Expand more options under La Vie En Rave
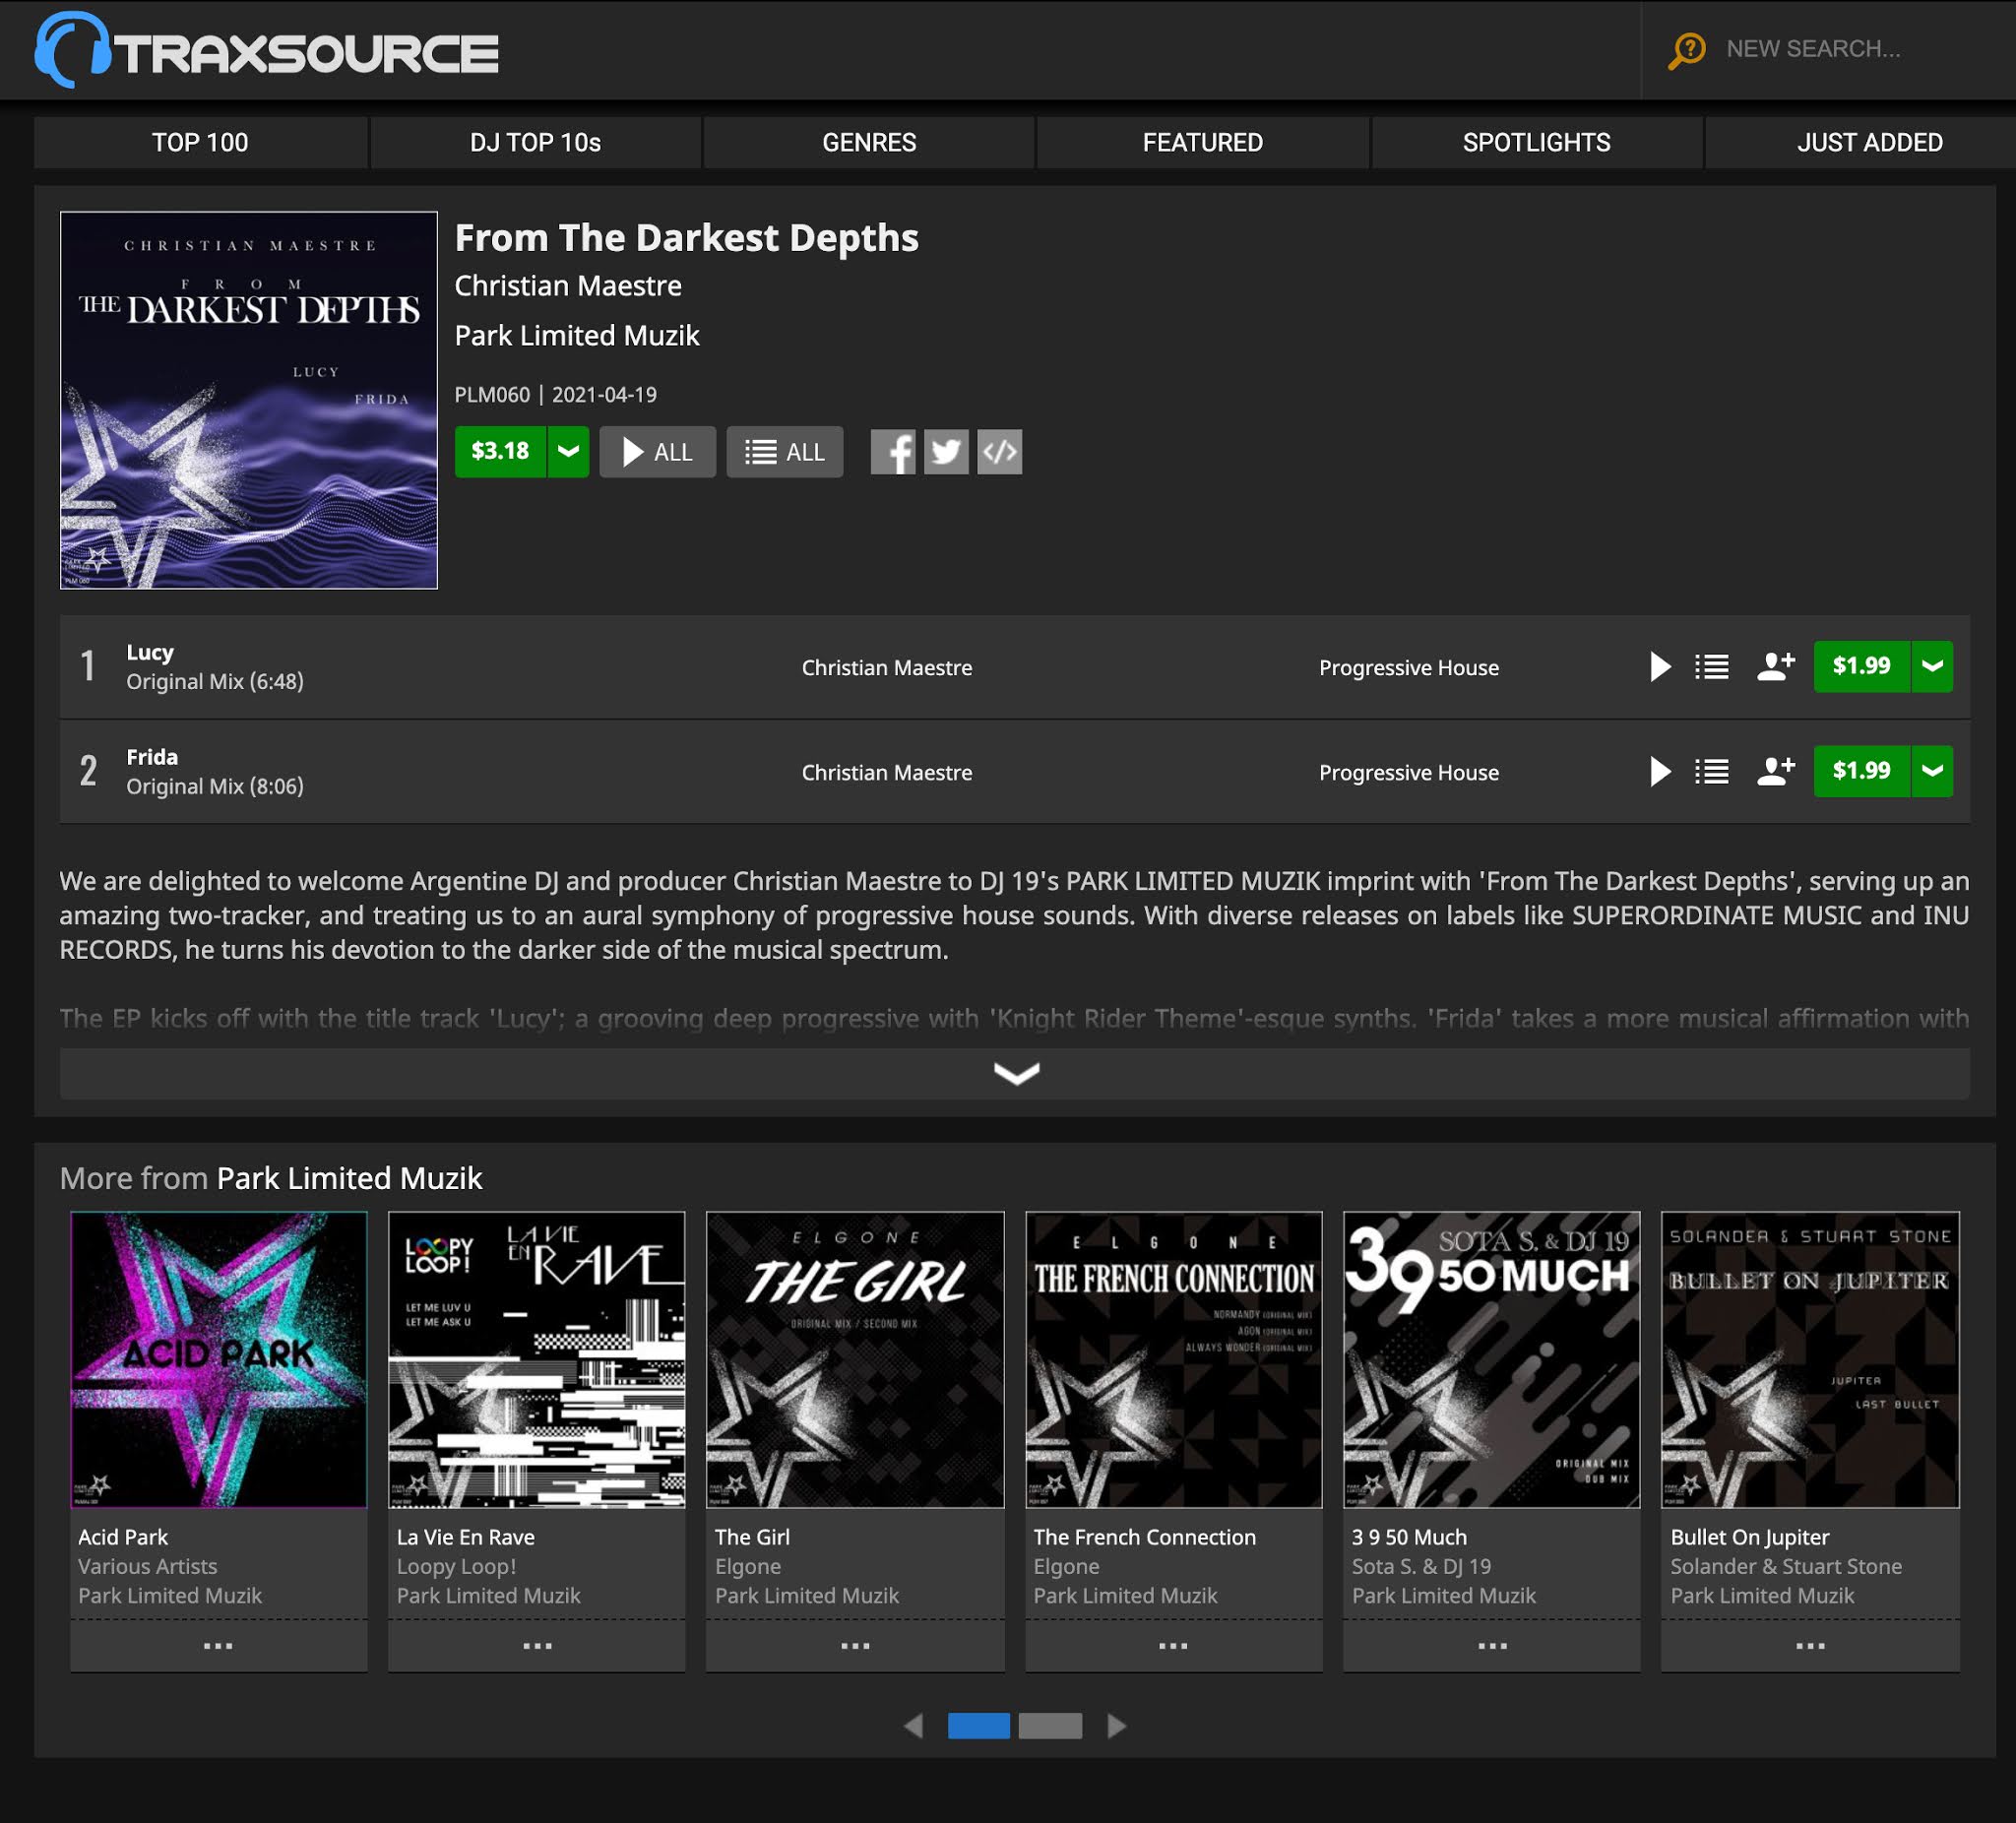 coord(537,1646)
